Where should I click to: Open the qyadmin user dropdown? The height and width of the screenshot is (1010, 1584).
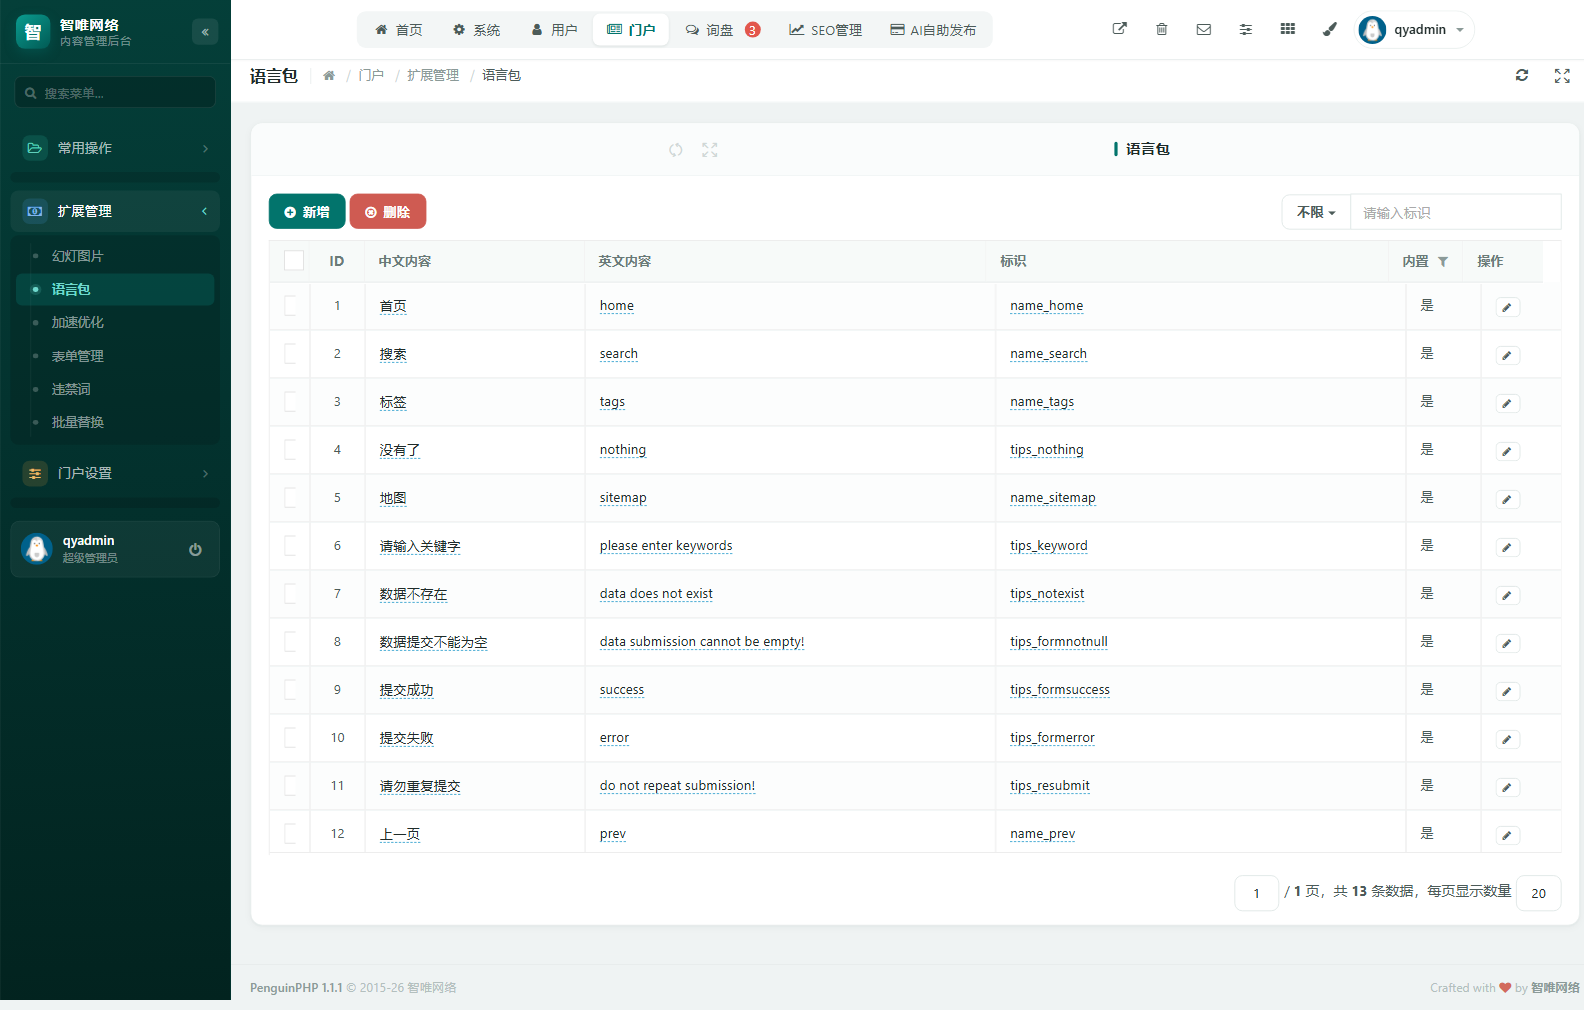point(1415,30)
